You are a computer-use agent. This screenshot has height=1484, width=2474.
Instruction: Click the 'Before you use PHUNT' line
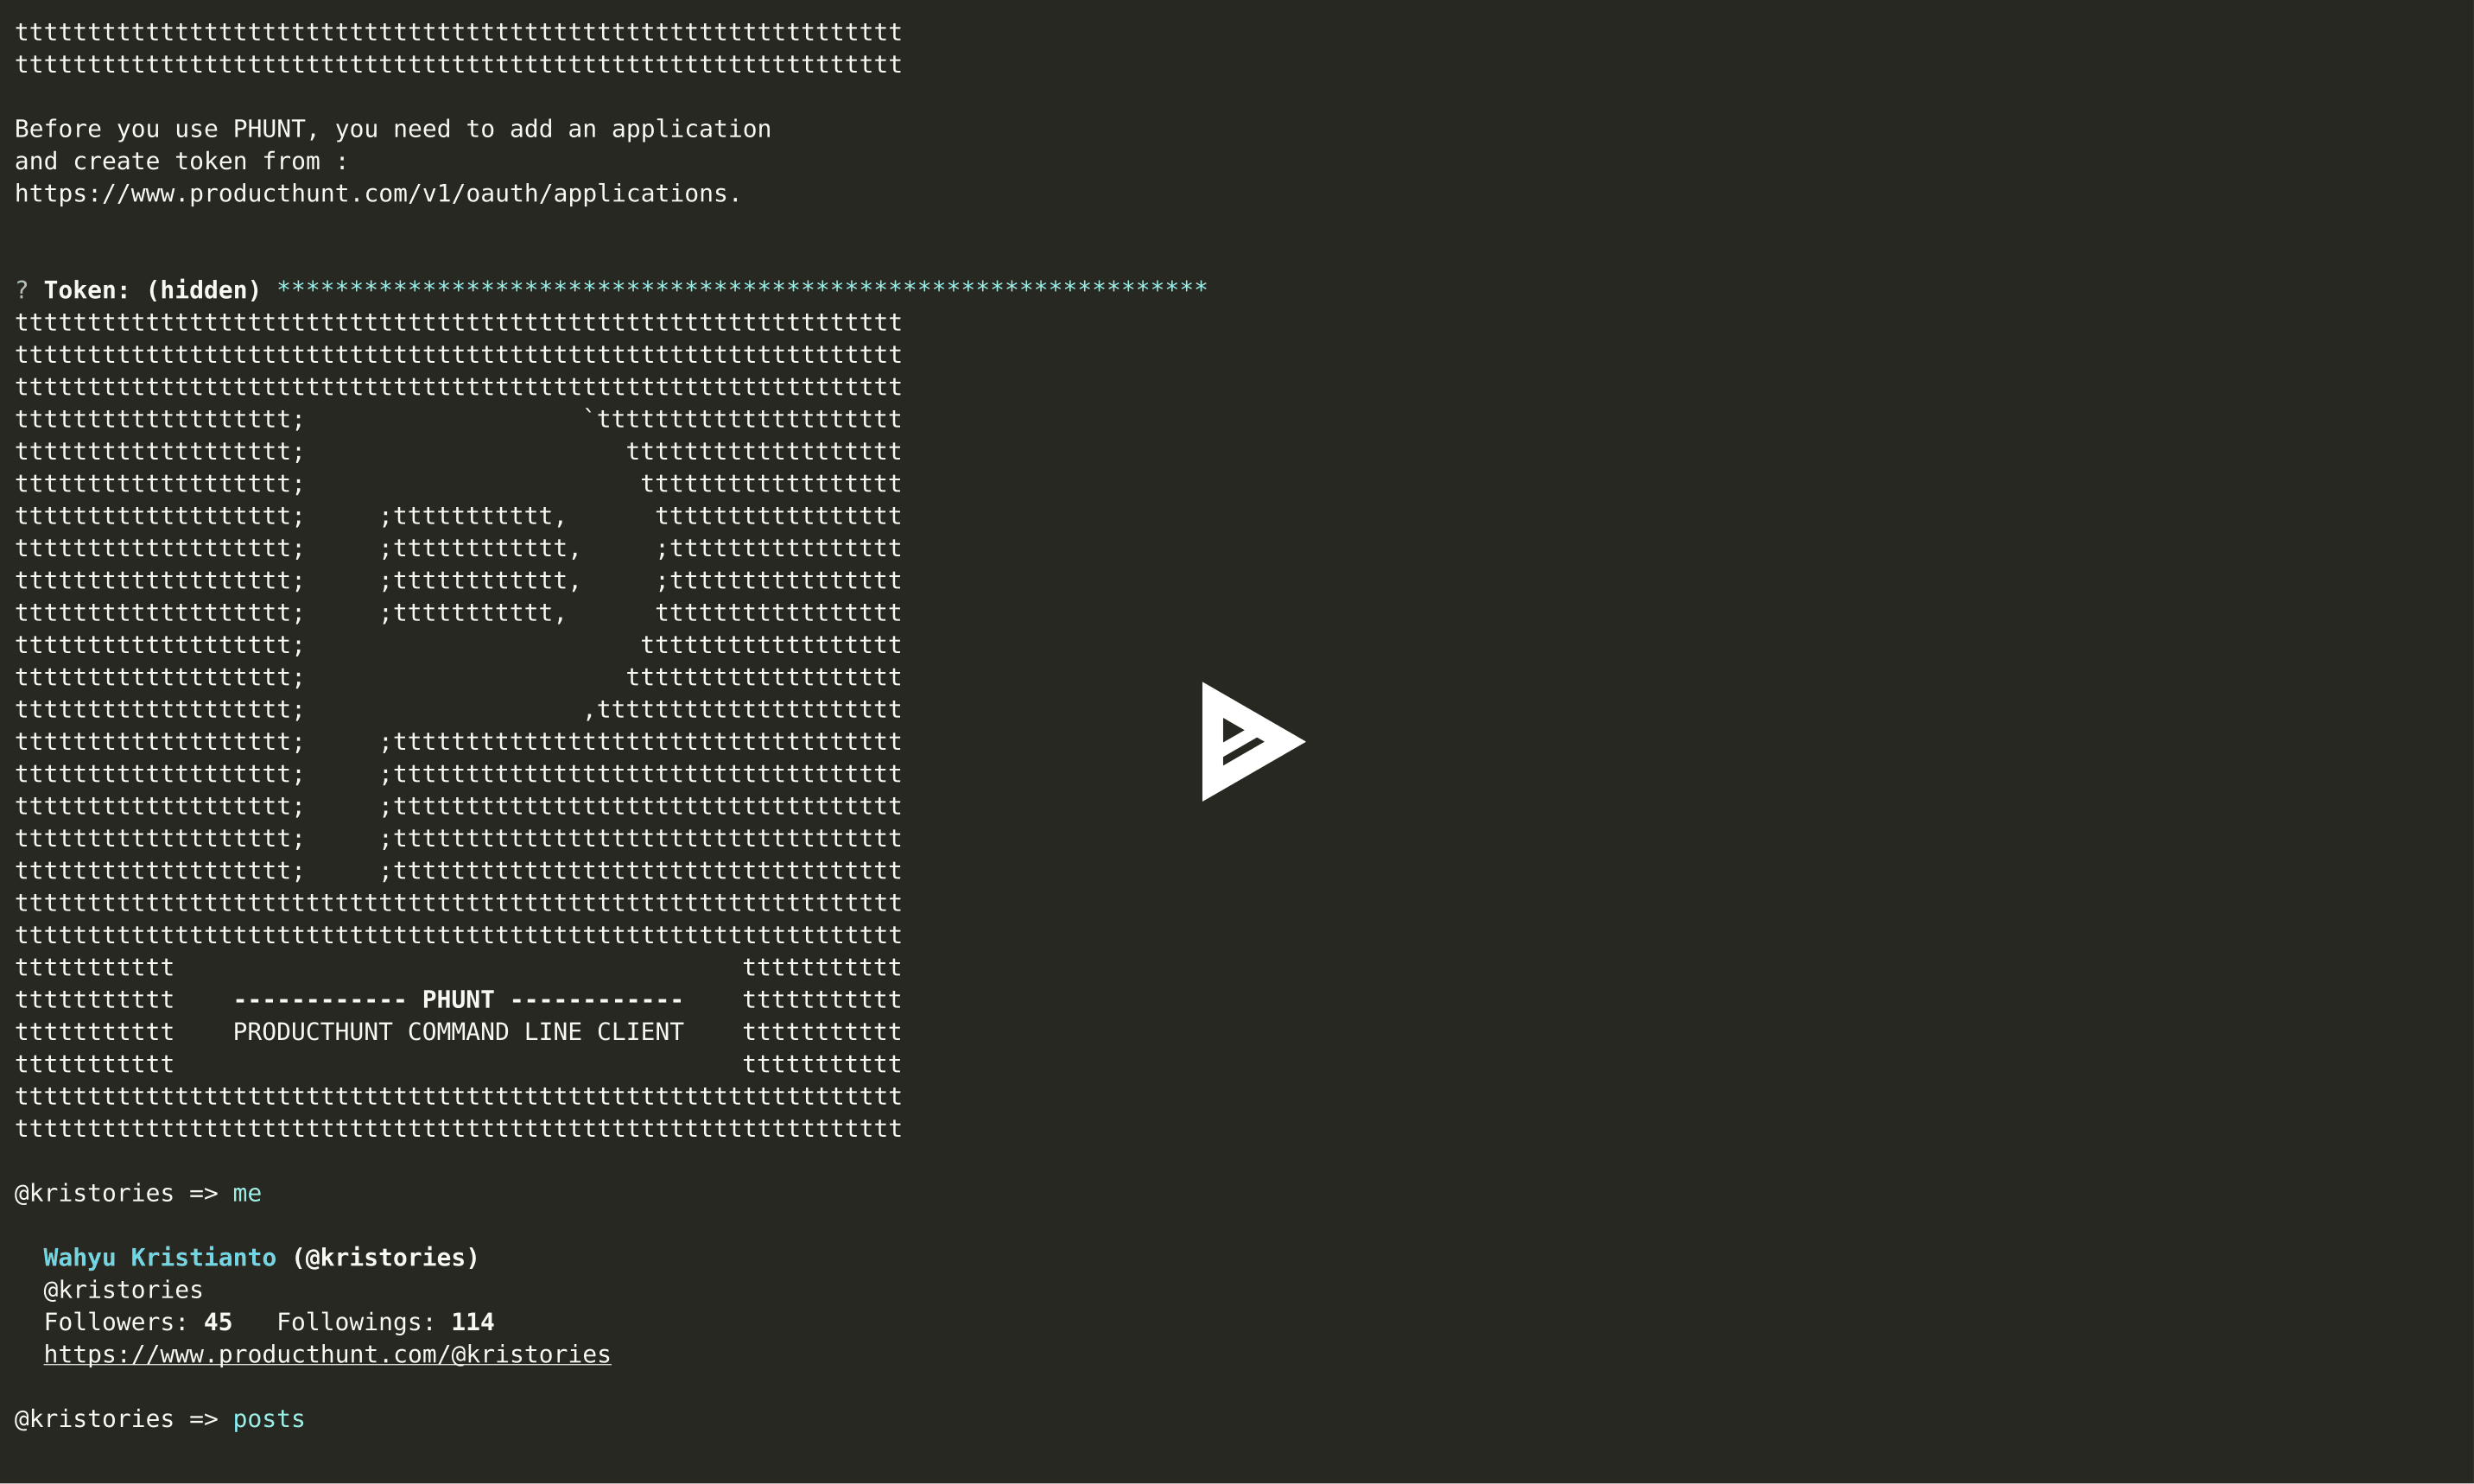pos(392,129)
